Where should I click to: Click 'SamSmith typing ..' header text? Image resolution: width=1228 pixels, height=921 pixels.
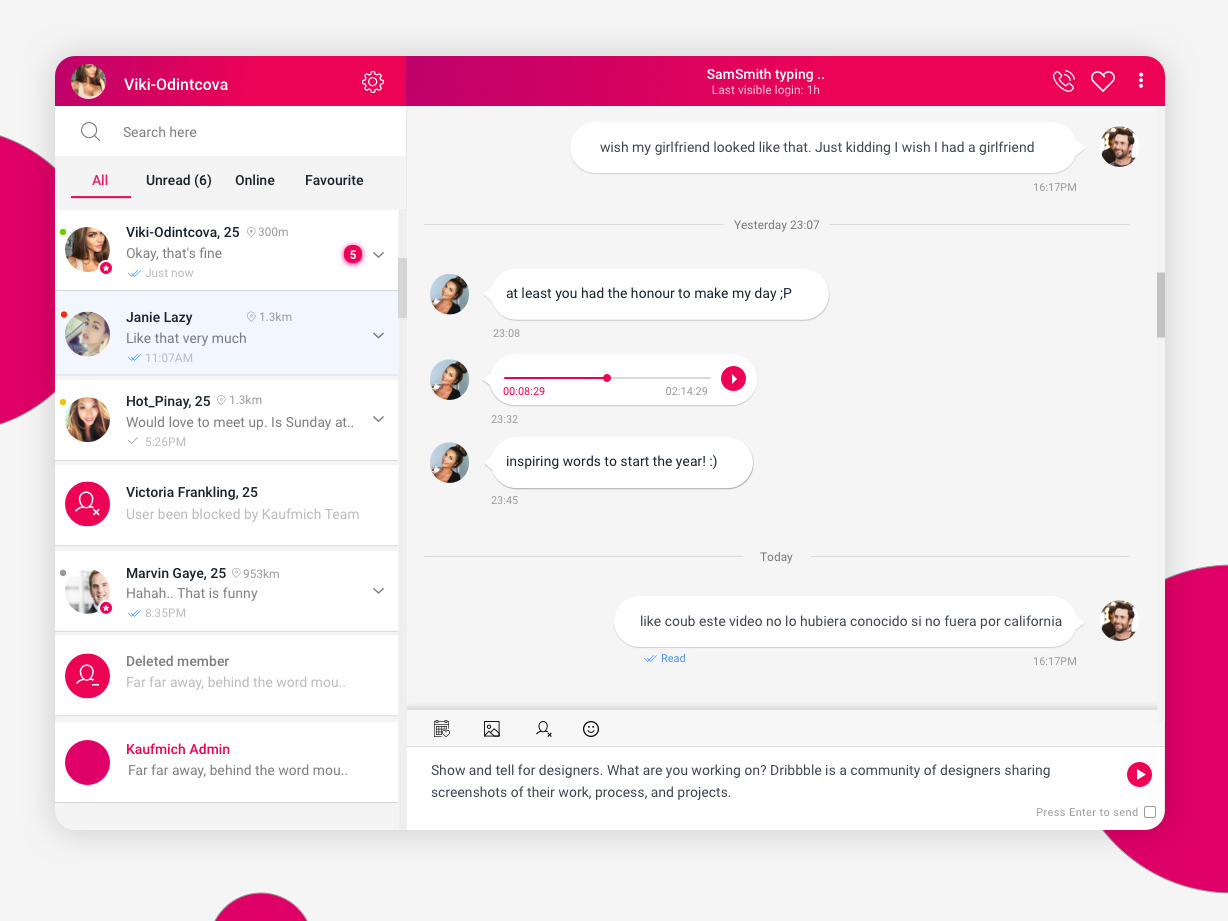pos(766,74)
